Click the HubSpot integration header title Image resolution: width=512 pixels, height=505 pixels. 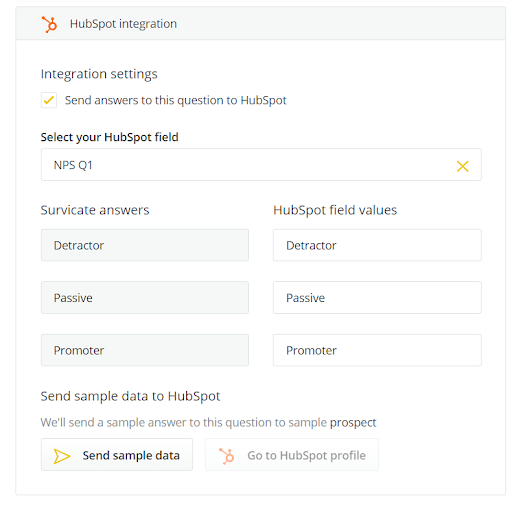pyautogui.click(x=123, y=24)
